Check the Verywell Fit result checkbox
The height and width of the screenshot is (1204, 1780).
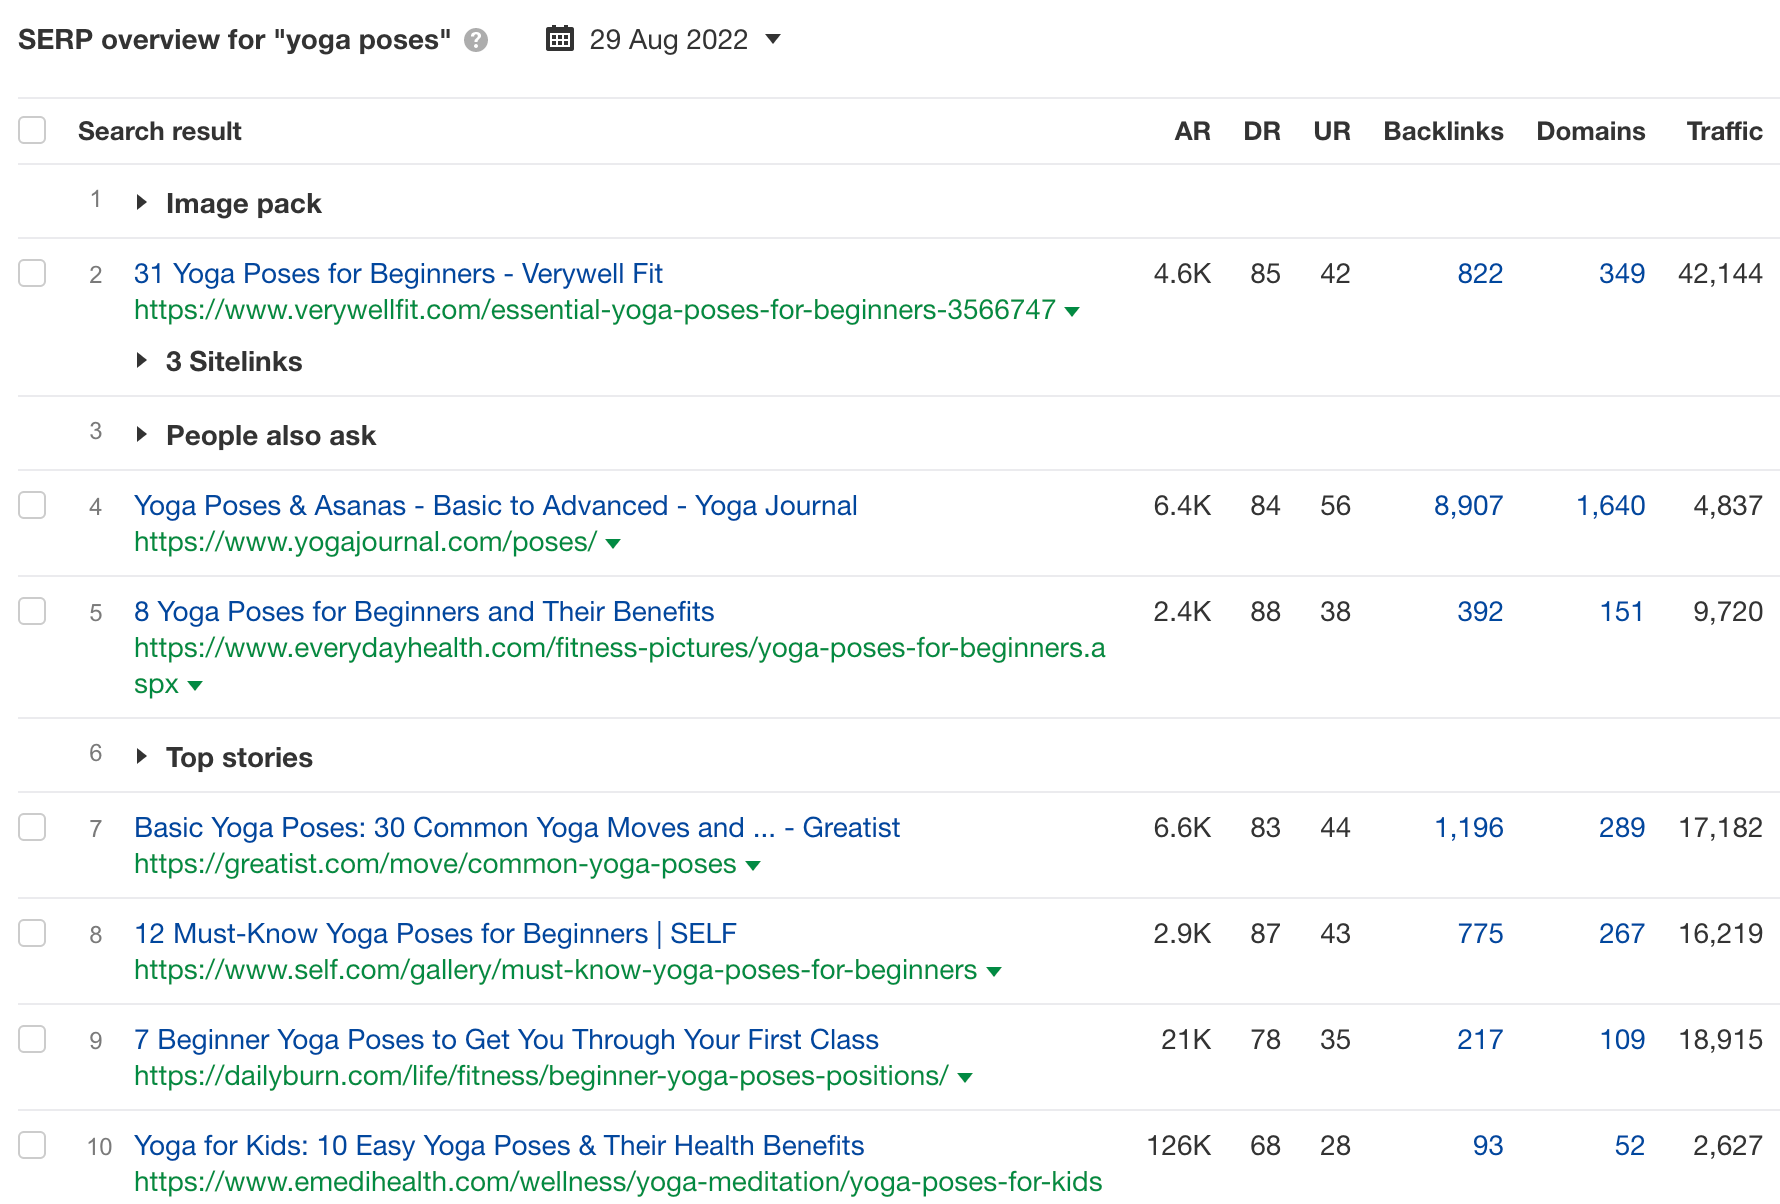point(32,273)
